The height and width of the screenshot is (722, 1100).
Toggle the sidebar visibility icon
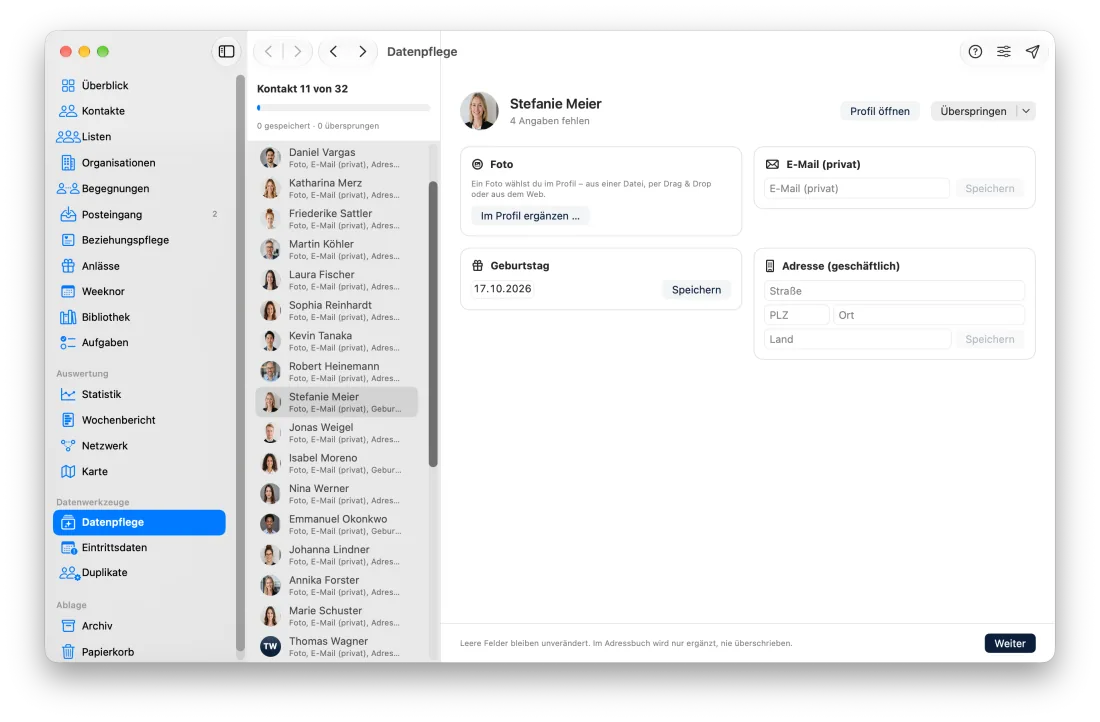(x=226, y=51)
